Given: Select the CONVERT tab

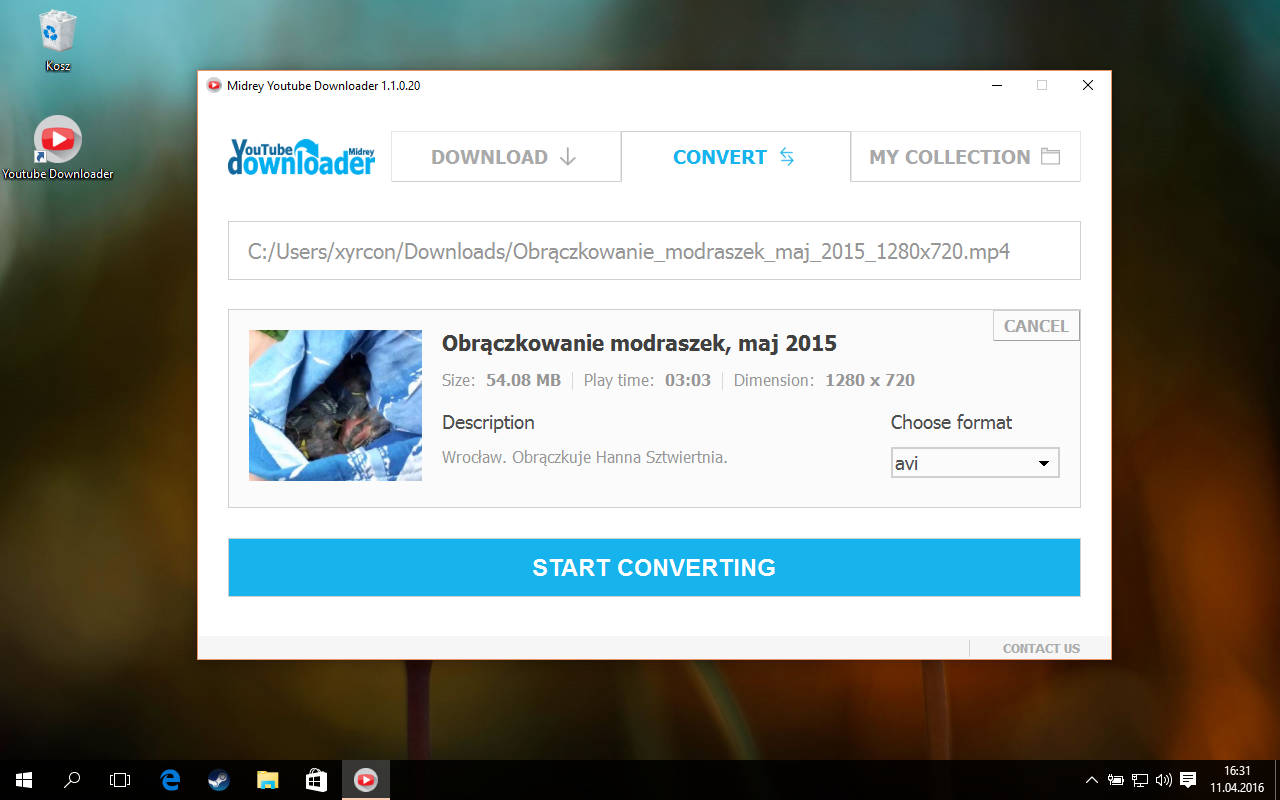Looking at the screenshot, I should pos(736,157).
